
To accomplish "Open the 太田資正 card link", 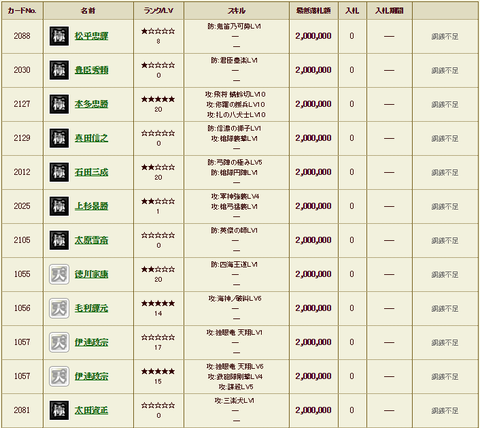I will (91, 410).
